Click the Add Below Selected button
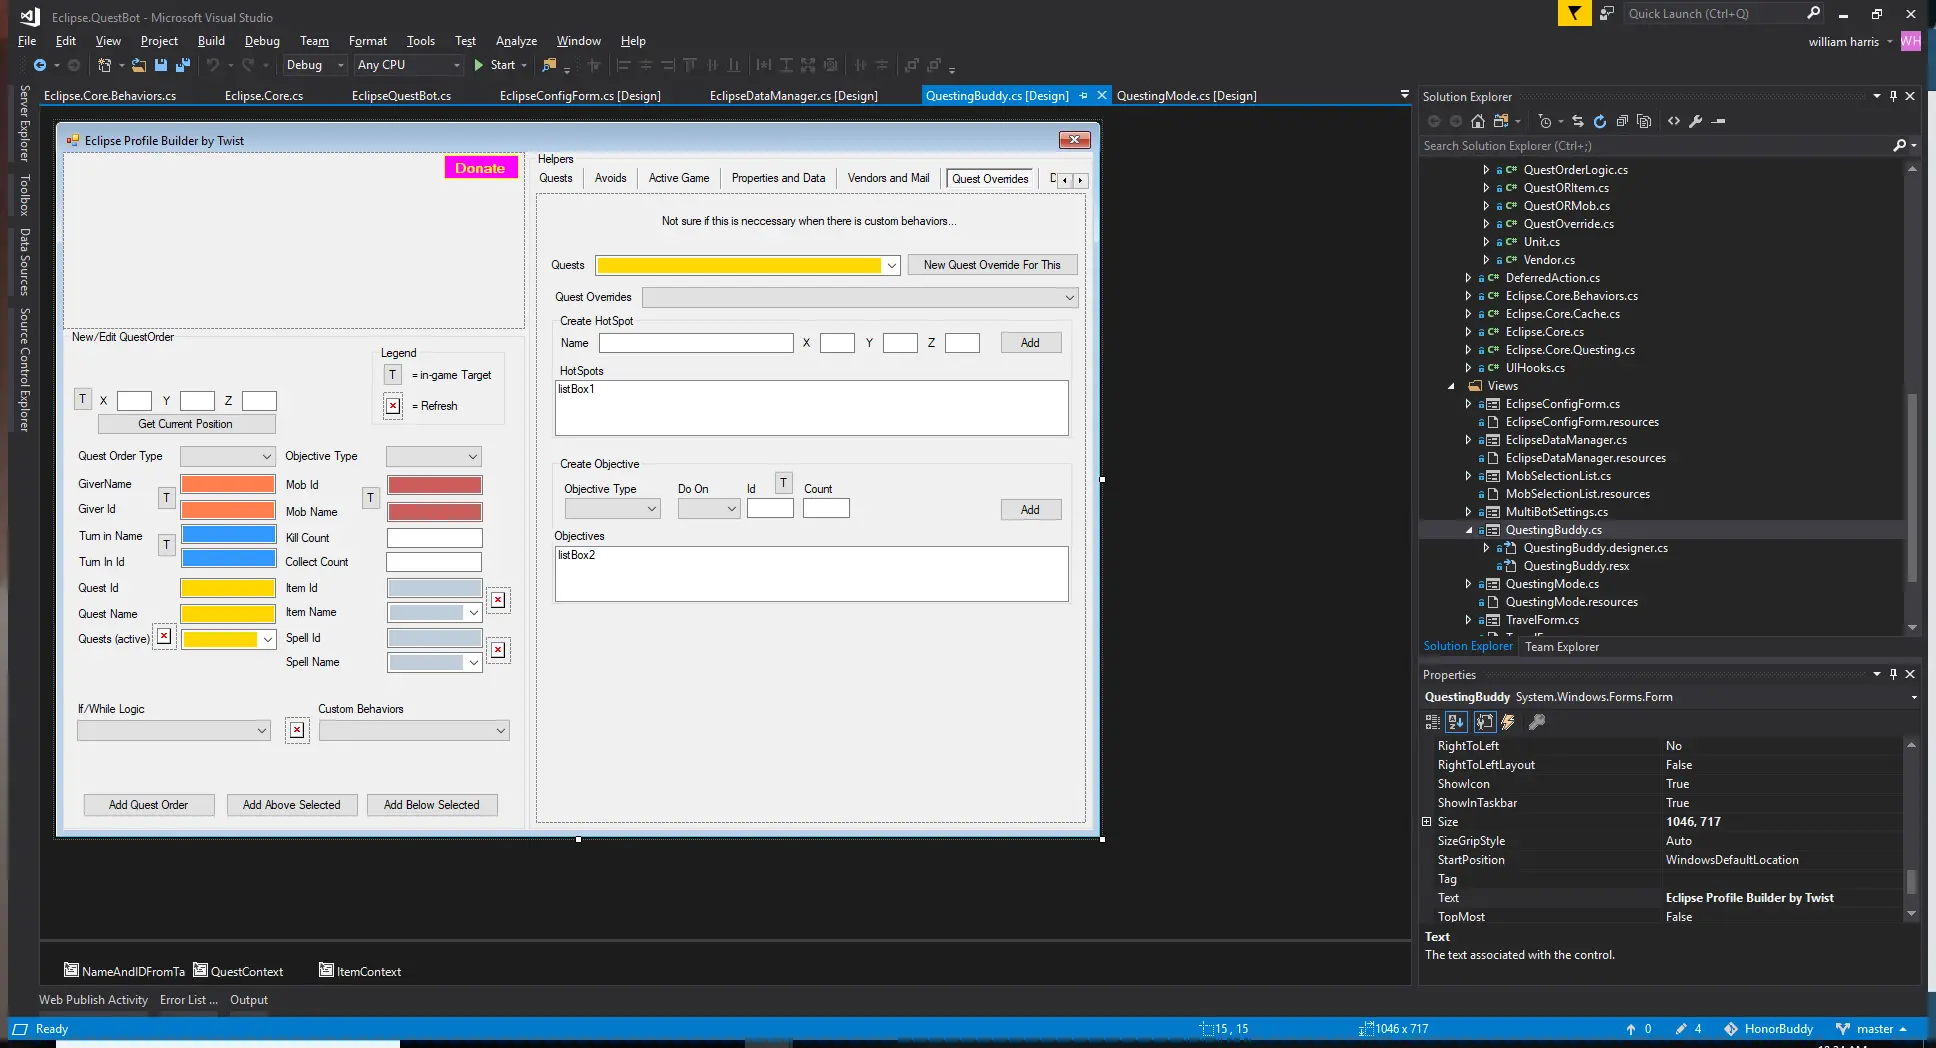The width and height of the screenshot is (1936, 1048). click(431, 805)
